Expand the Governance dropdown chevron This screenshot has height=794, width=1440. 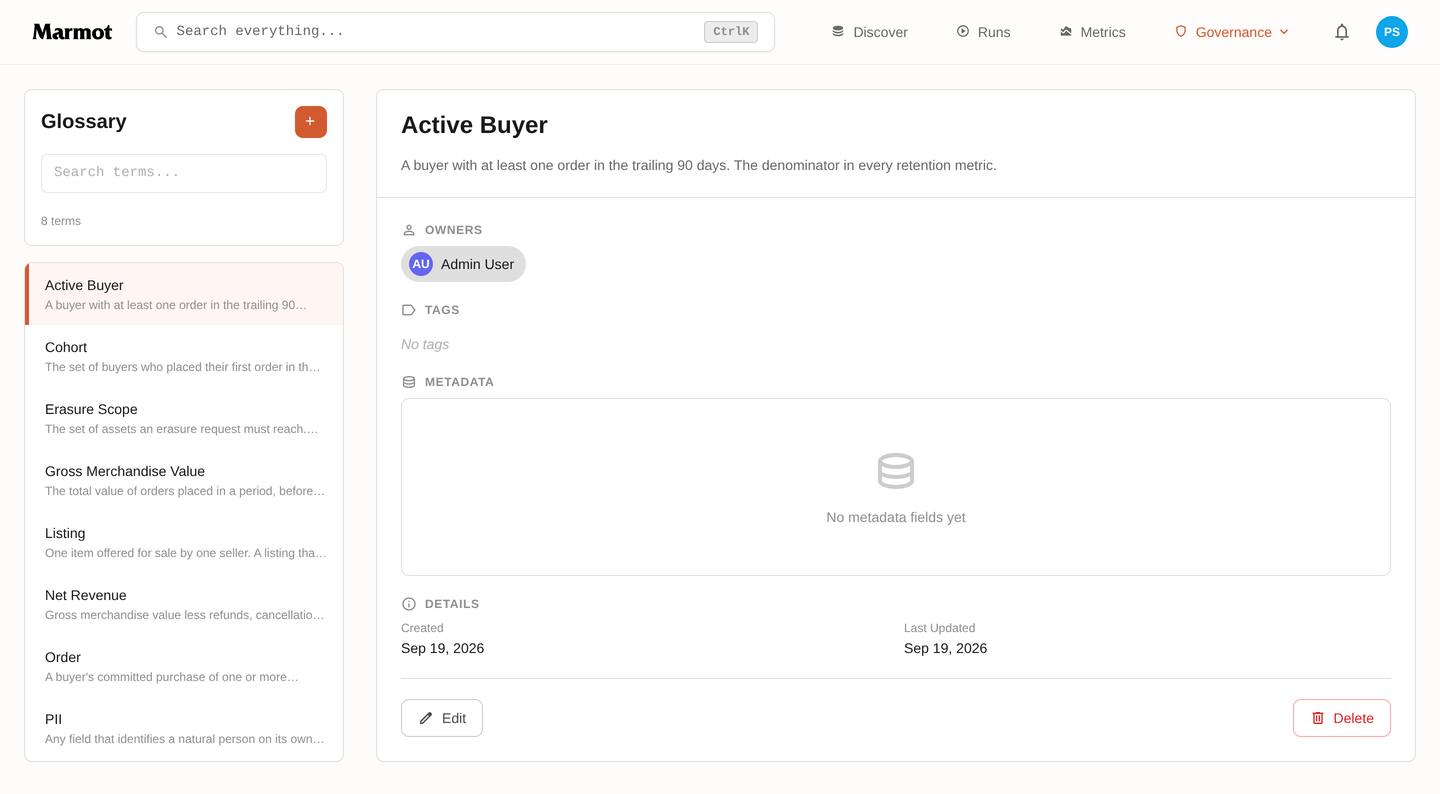click(1284, 32)
